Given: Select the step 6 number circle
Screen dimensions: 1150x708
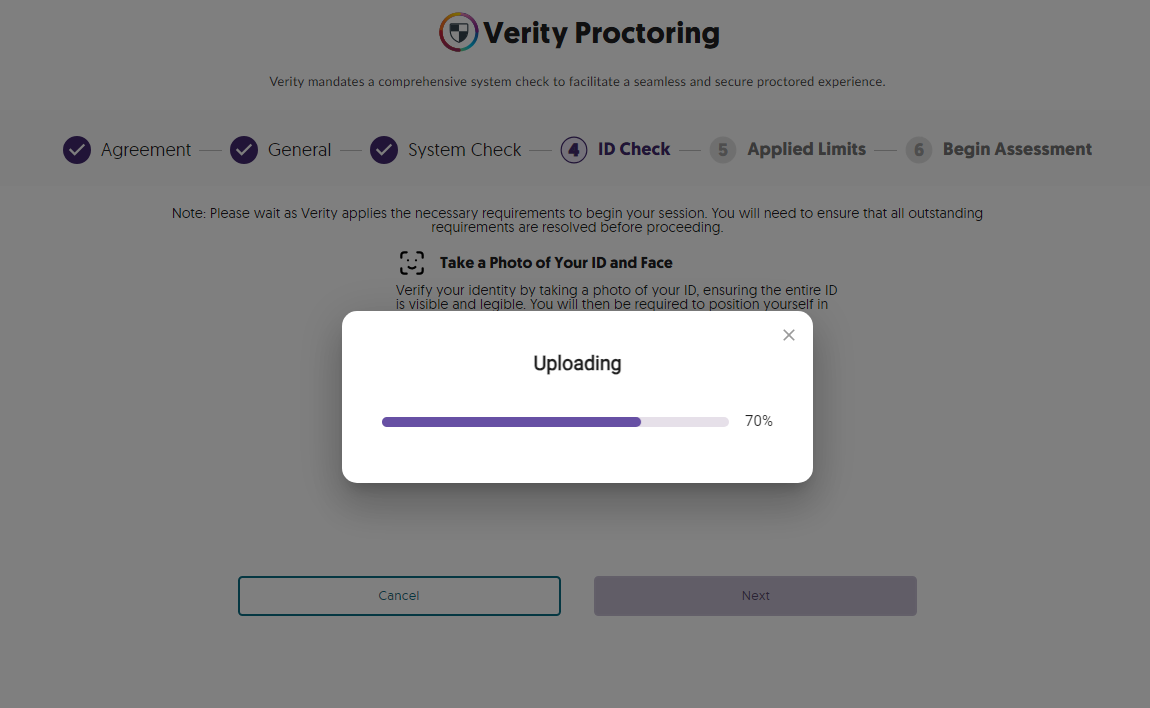Looking at the screenshot, I should (x=918, y=150).
